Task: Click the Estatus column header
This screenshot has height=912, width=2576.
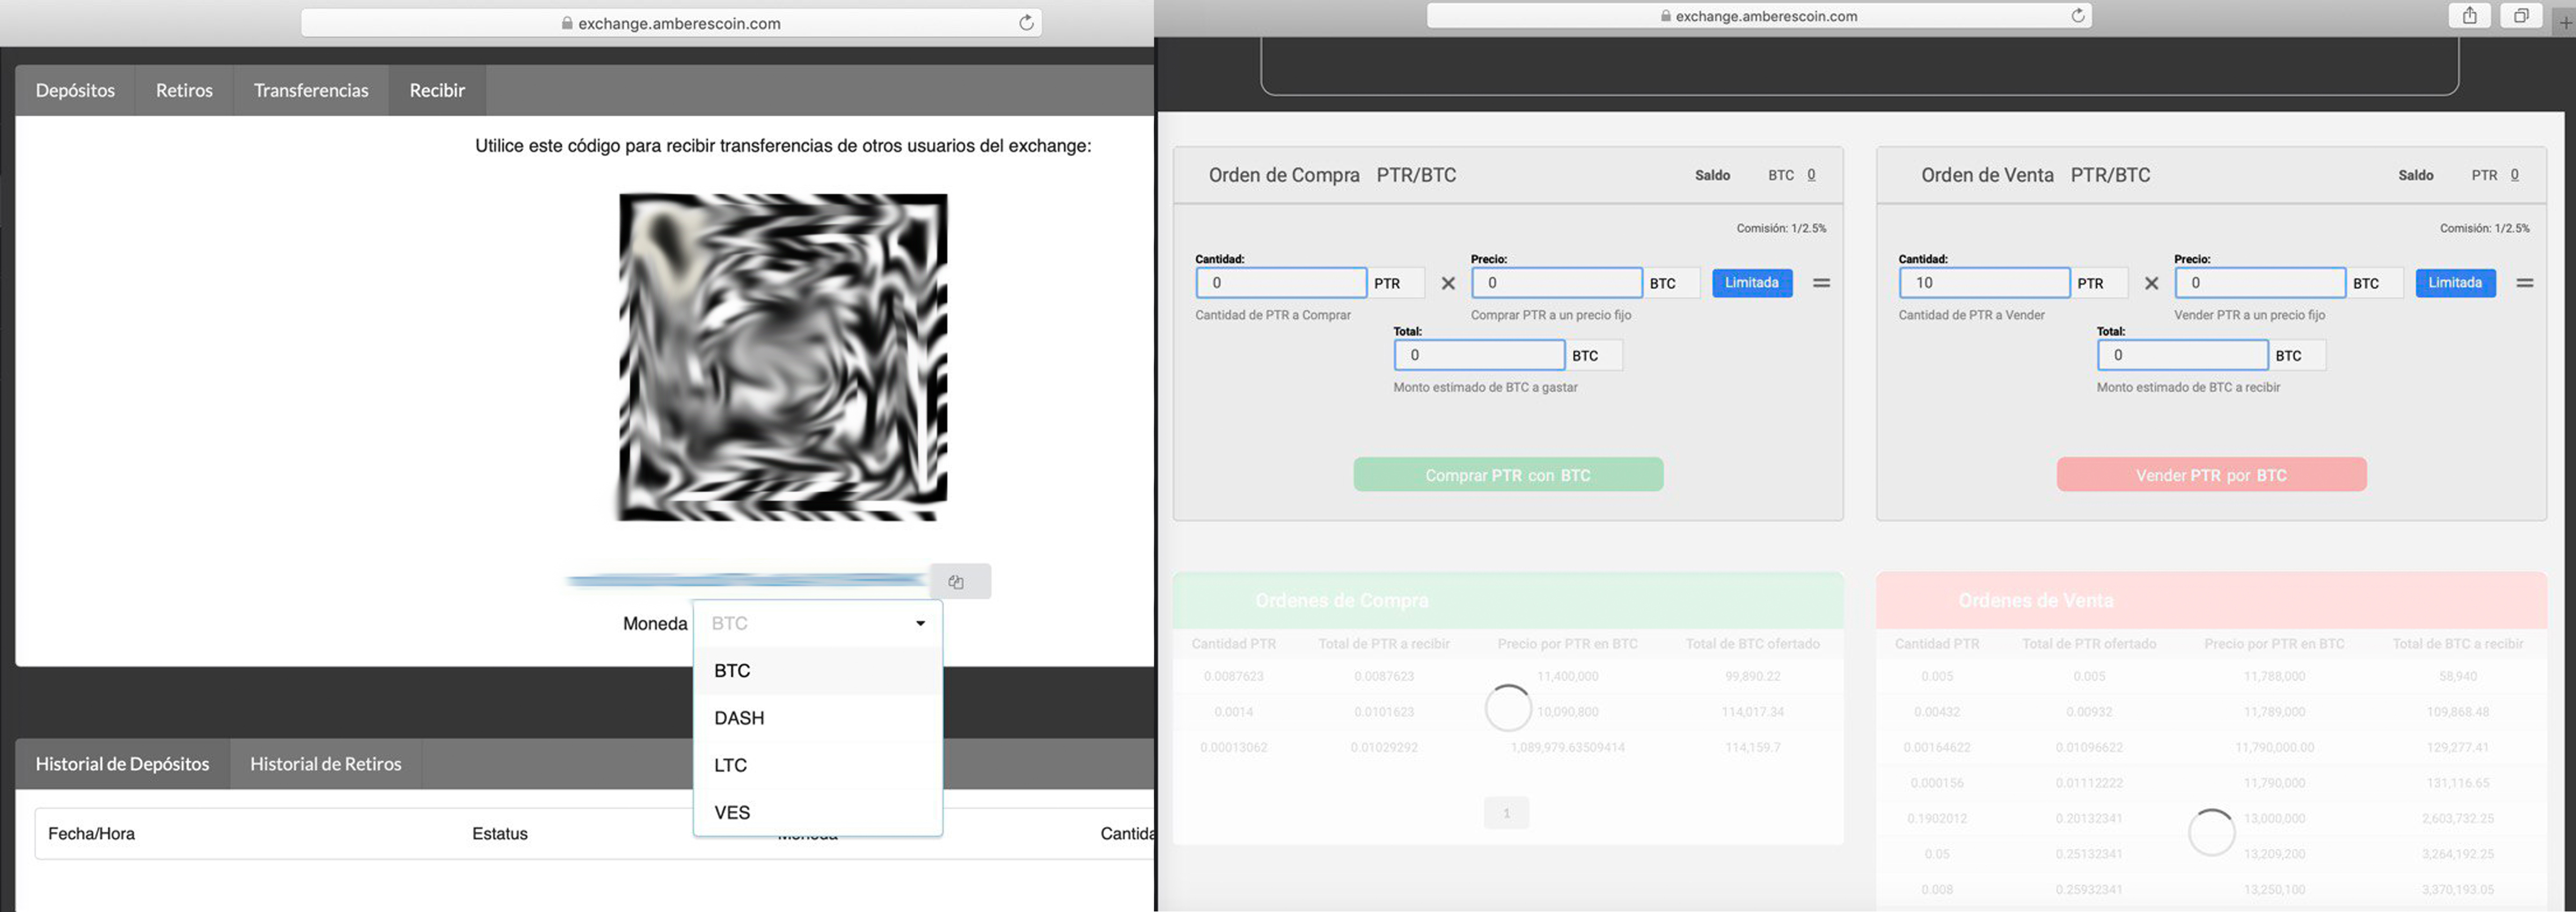Action: pos(500,834)
